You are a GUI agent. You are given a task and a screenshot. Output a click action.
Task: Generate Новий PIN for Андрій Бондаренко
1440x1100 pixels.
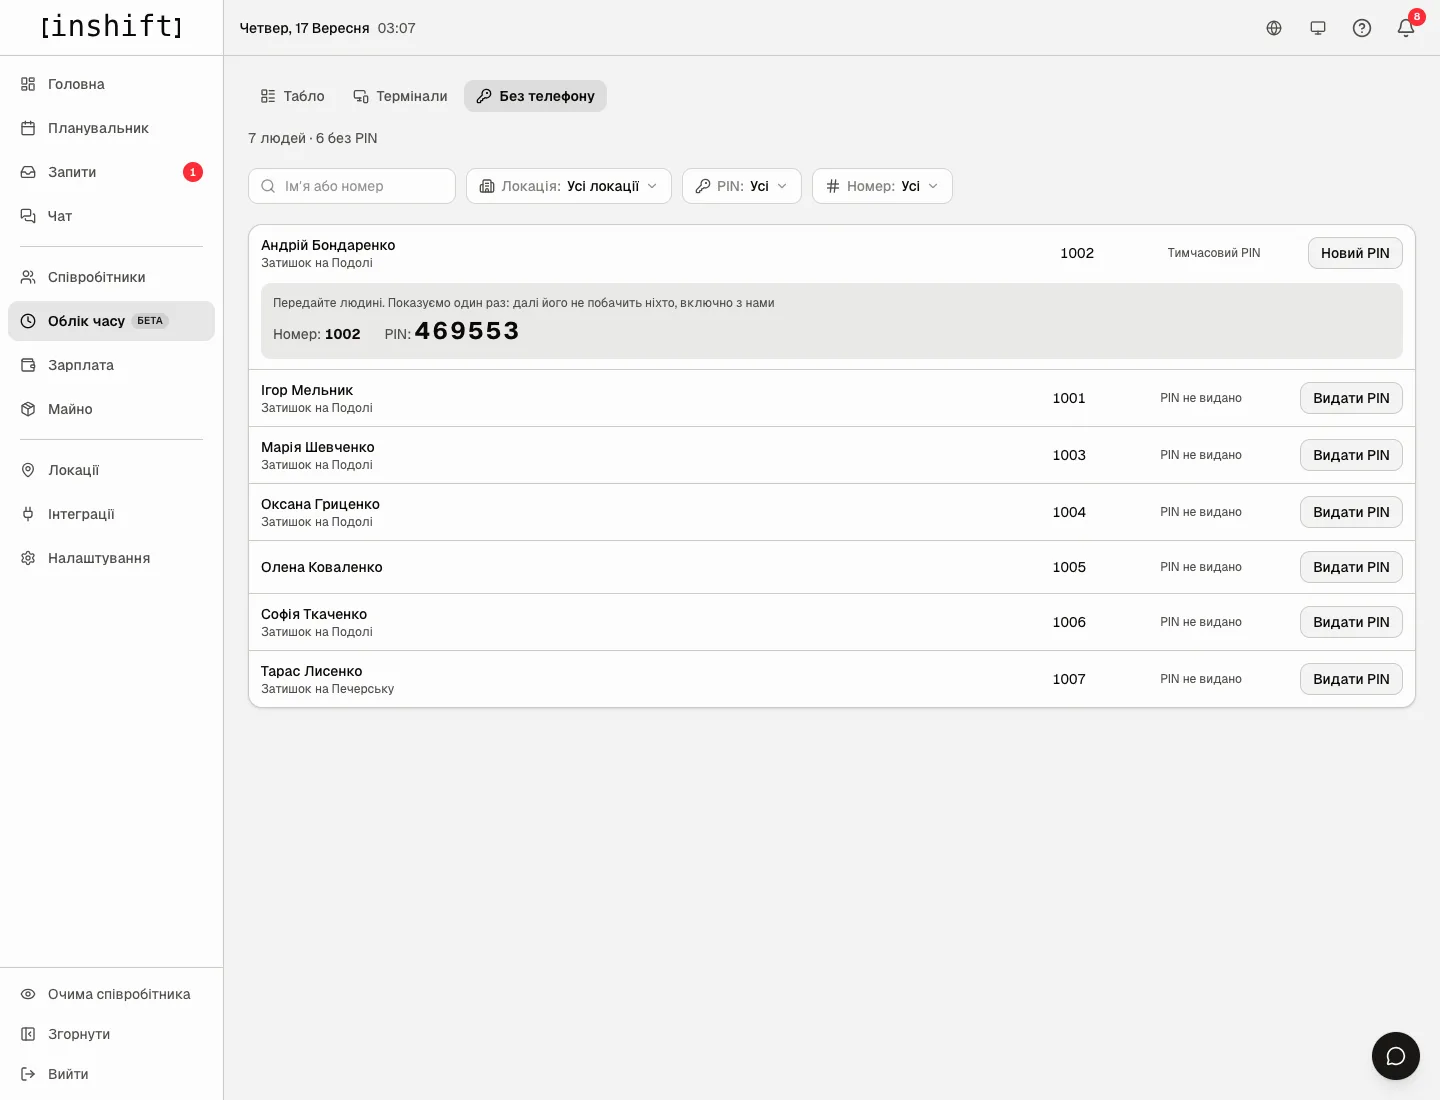point(1355,253)
